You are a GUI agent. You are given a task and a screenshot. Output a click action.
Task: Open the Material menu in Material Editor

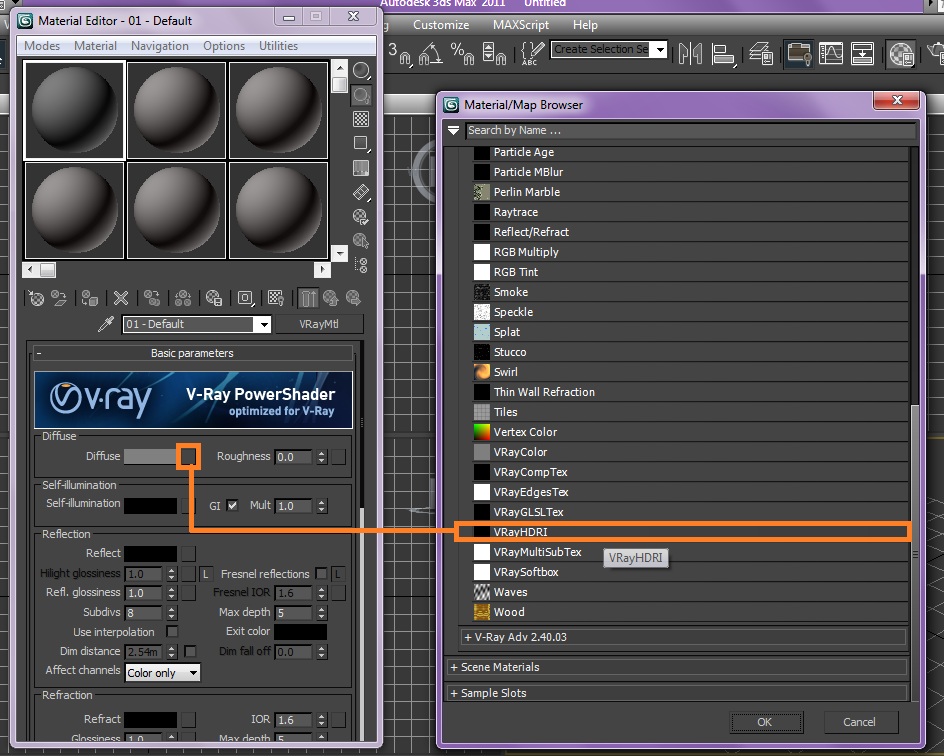[95, 46]
